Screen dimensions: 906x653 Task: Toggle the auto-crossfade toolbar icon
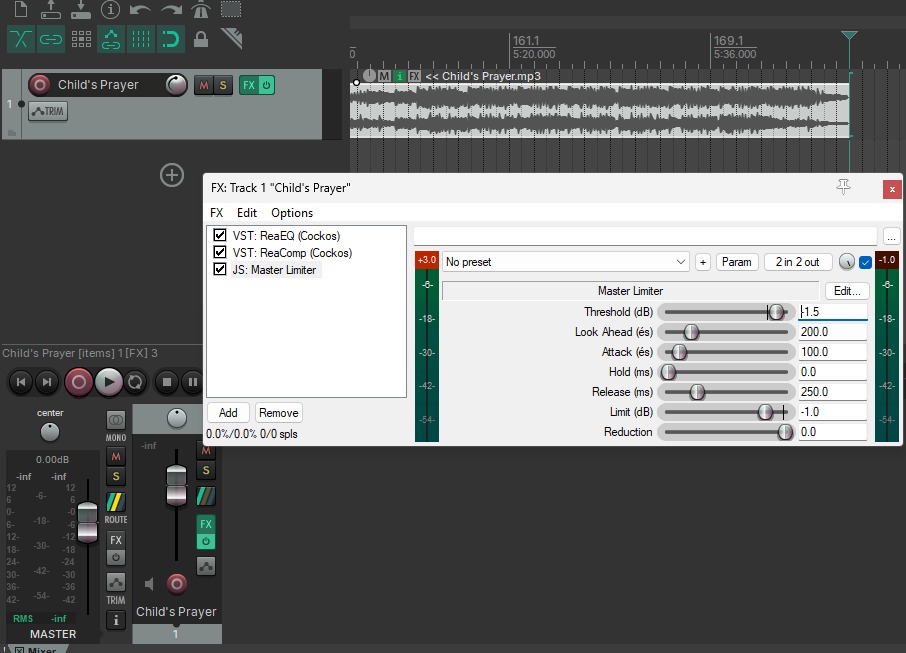[x=21, y=39]
